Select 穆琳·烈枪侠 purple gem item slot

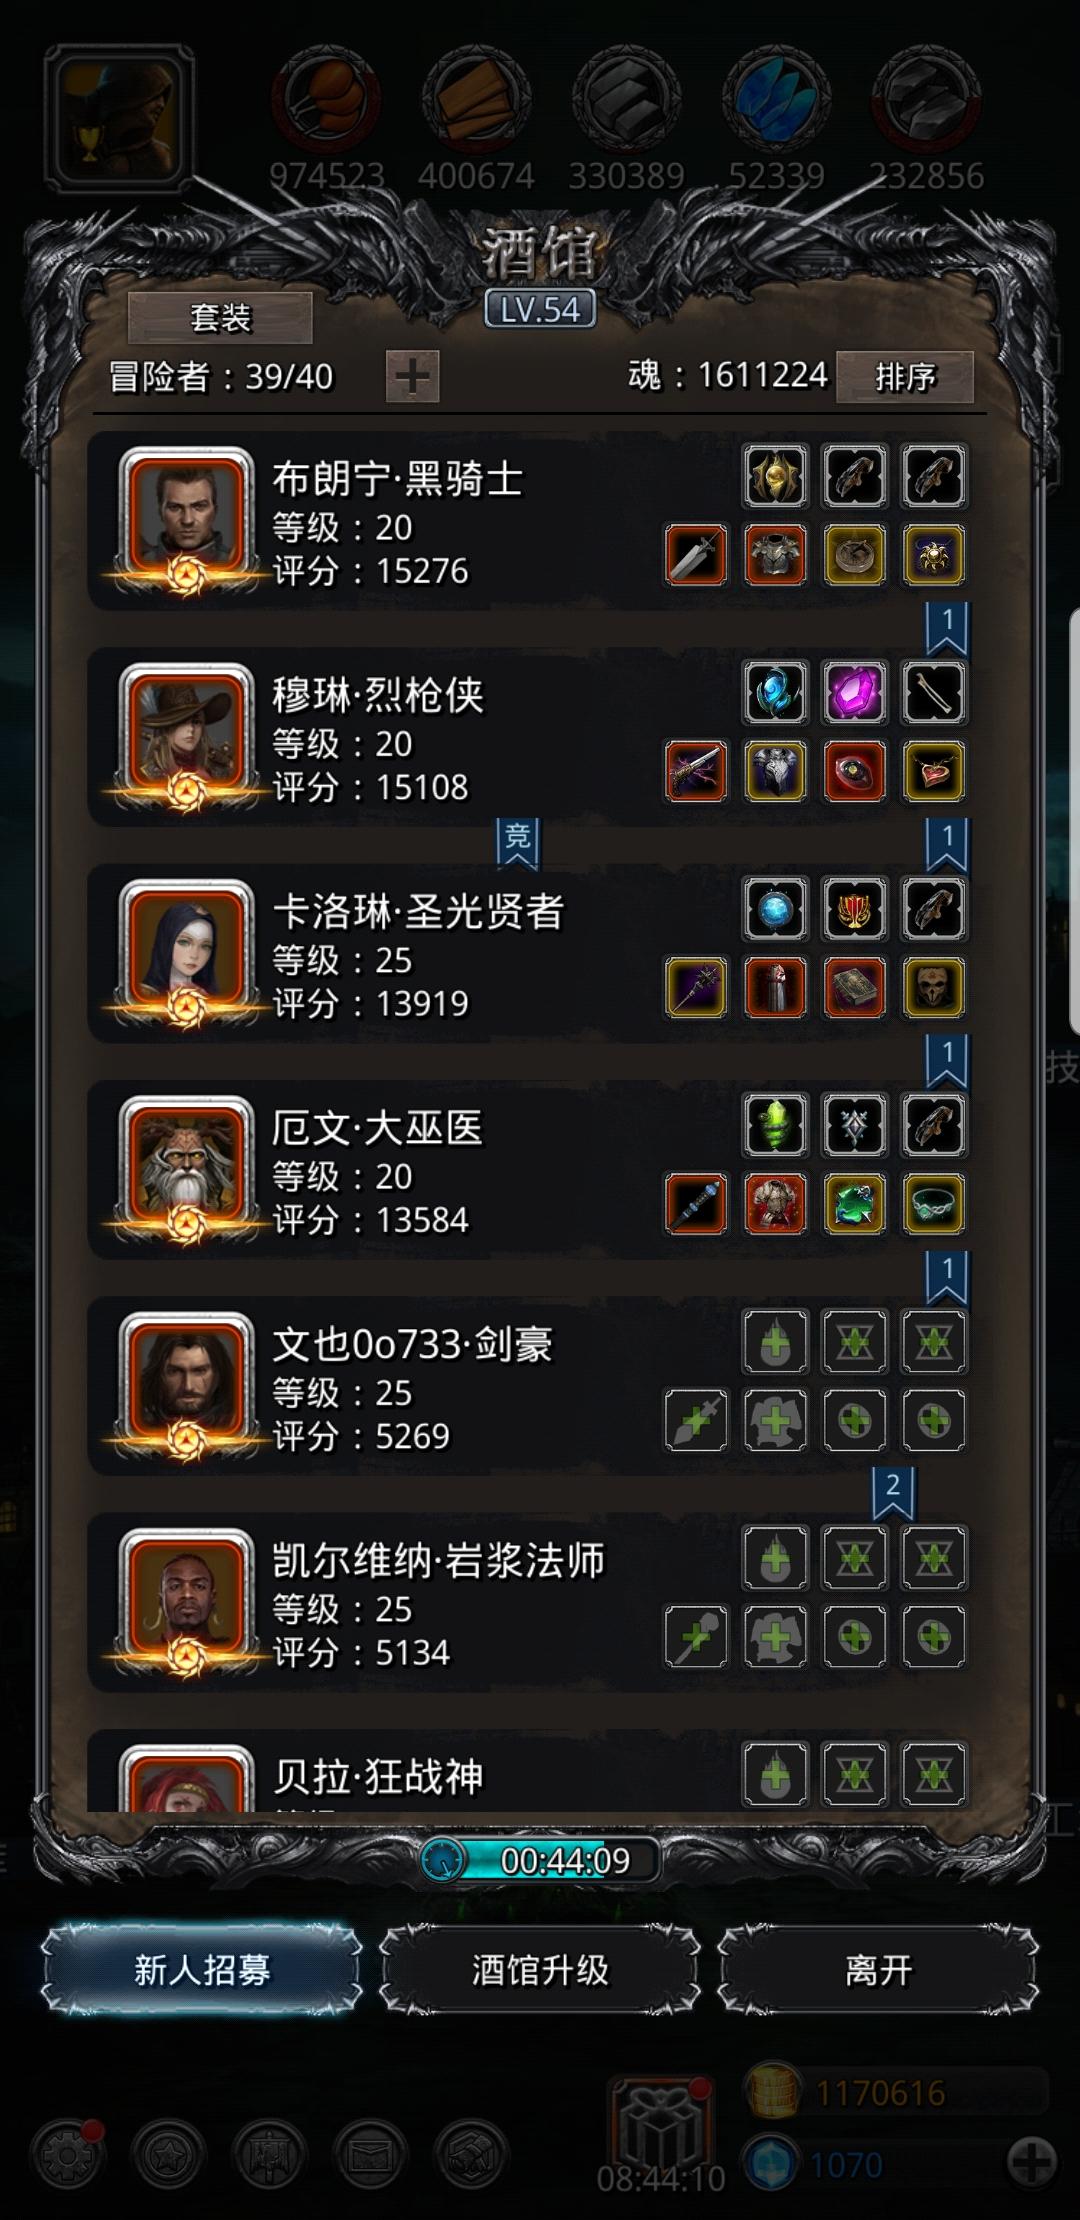pyautogui.click(x=854, y=692)
